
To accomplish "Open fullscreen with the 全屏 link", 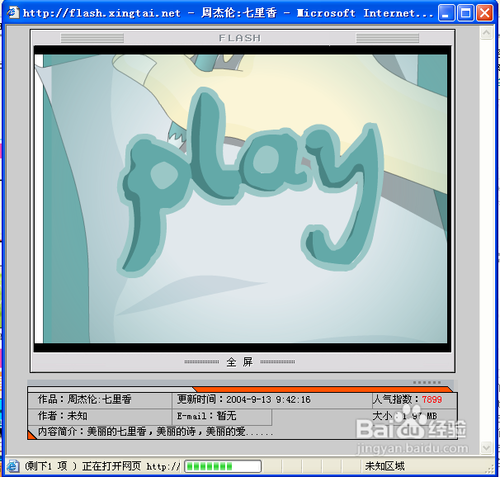I will 240,362.
